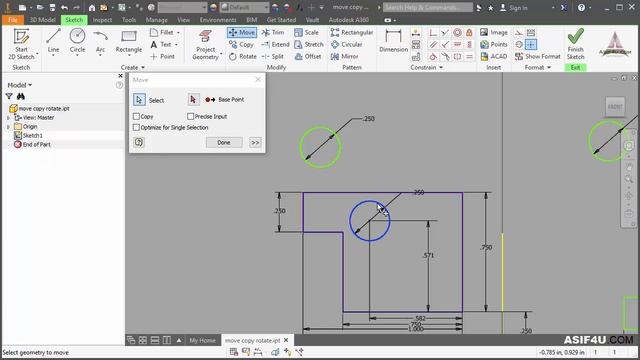The width and height of the screenshot is (640, 360).
Task: Select the Offset tool
Action: pos(308,56)
